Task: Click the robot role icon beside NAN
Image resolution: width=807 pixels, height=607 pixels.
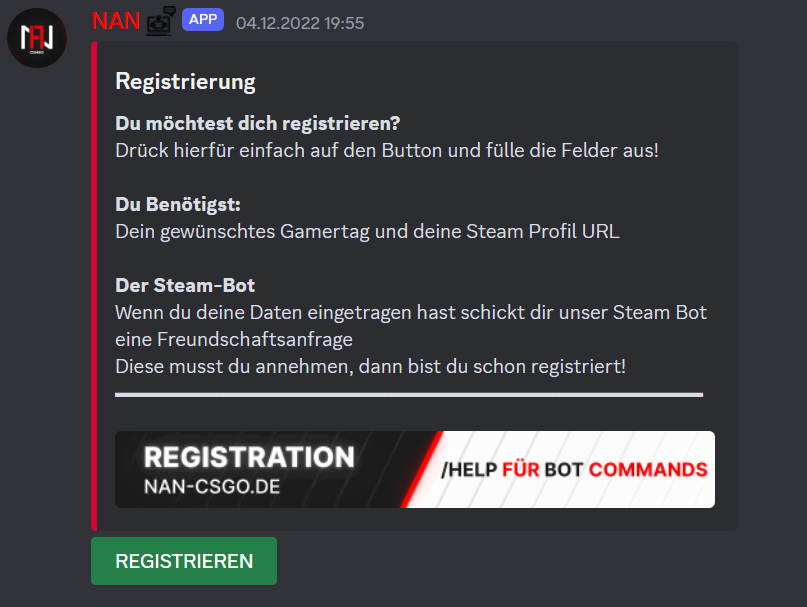Action: [161, 21]
